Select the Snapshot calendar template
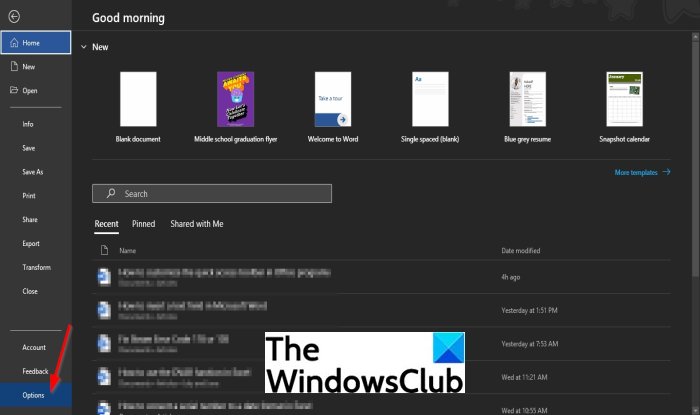This screenshot has height=415, width=700. click(x=624, y=107)
